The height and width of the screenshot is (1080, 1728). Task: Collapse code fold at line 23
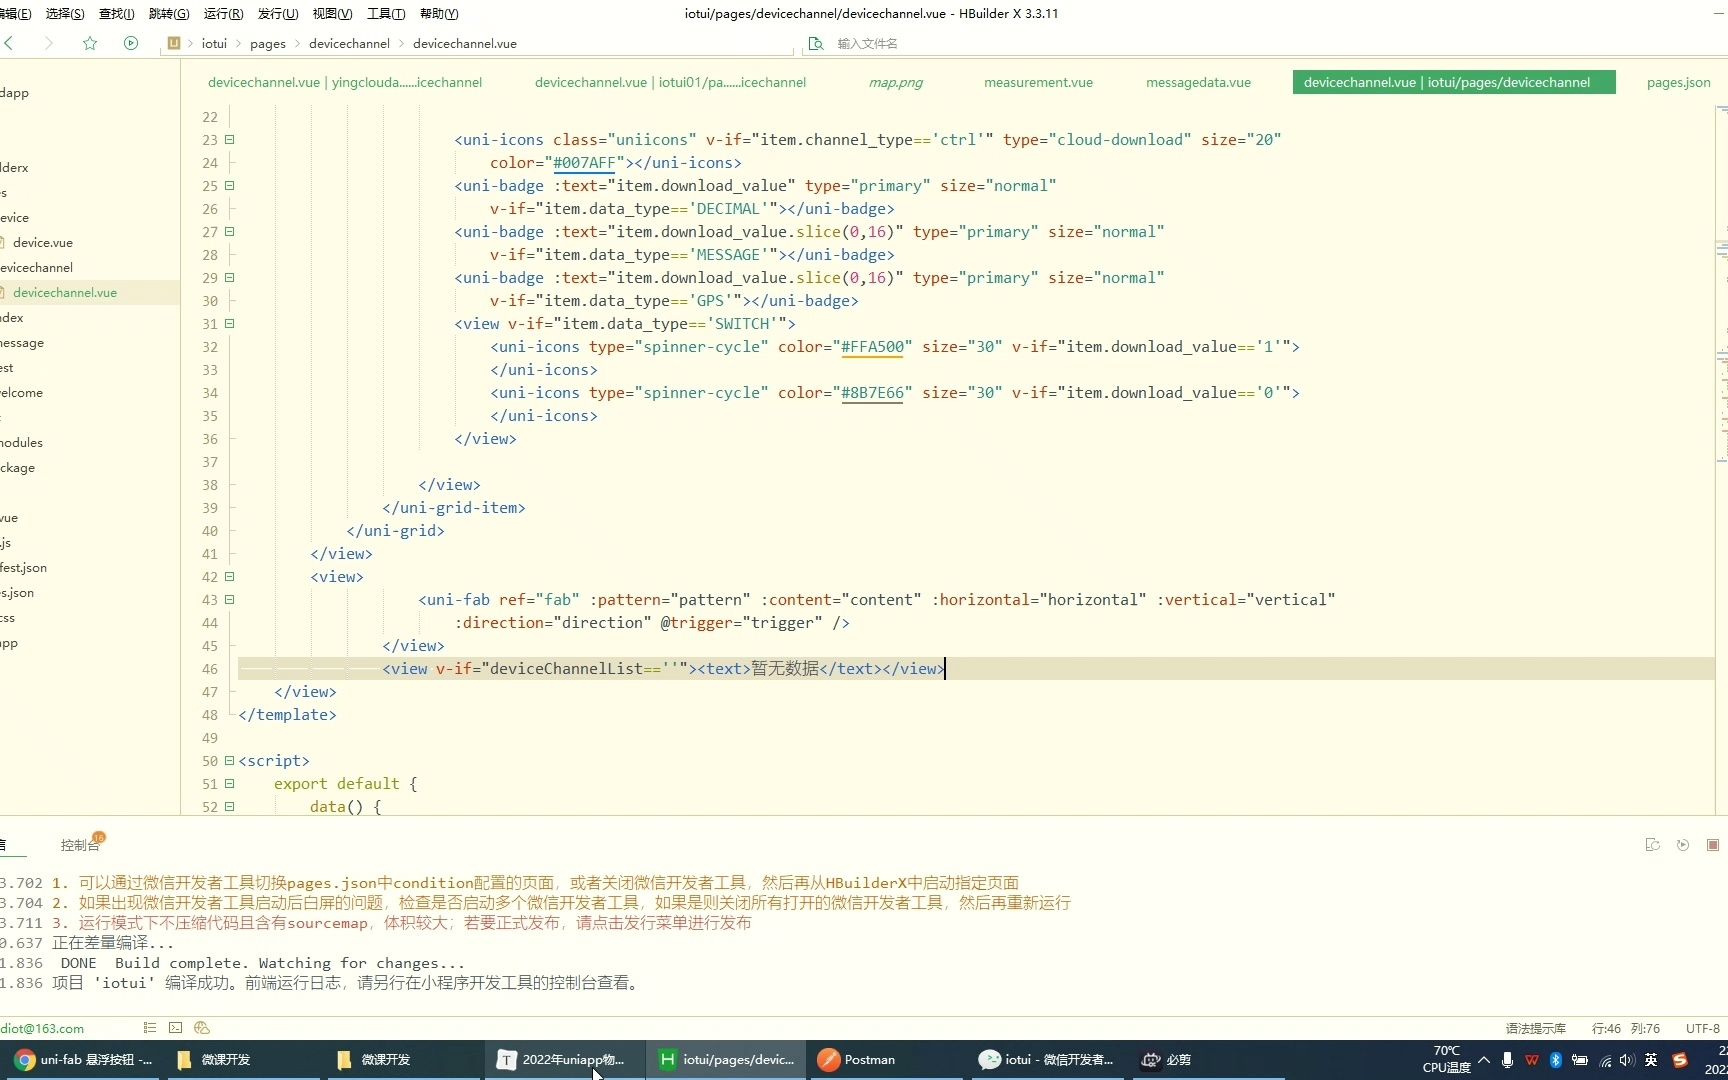coord(229,140)
